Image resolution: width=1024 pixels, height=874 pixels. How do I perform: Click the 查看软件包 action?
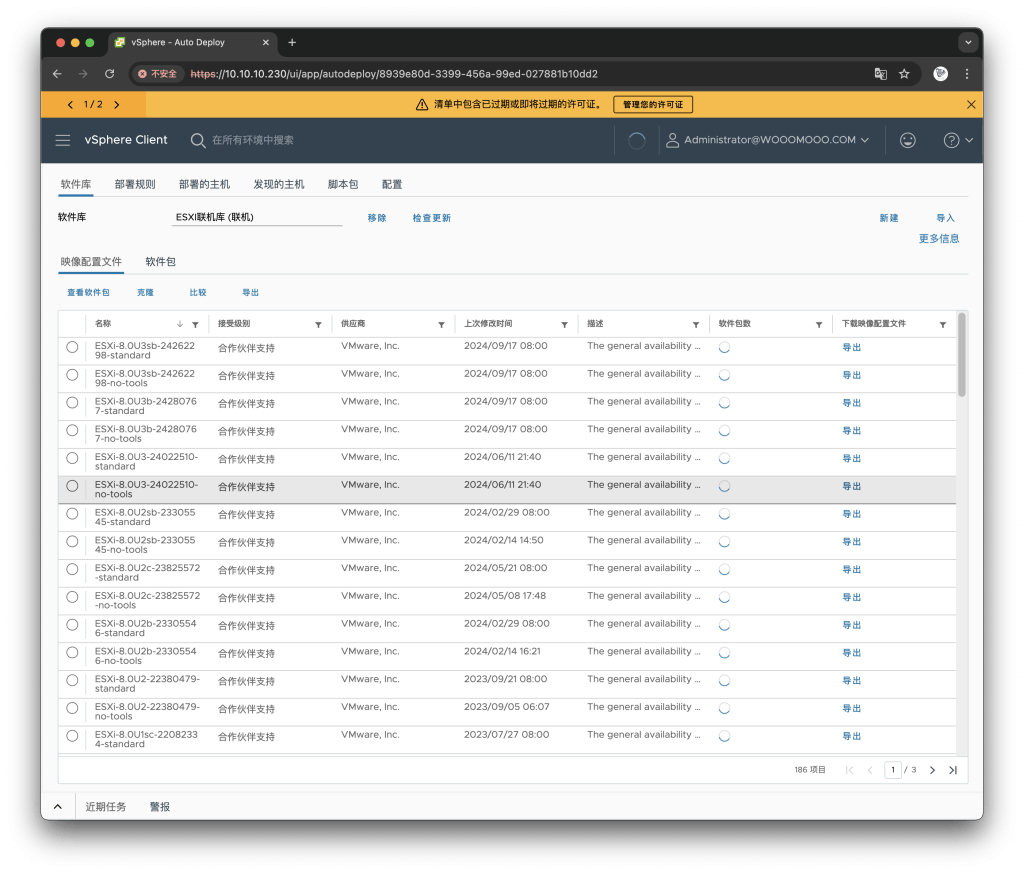click(x=88, y=293)
